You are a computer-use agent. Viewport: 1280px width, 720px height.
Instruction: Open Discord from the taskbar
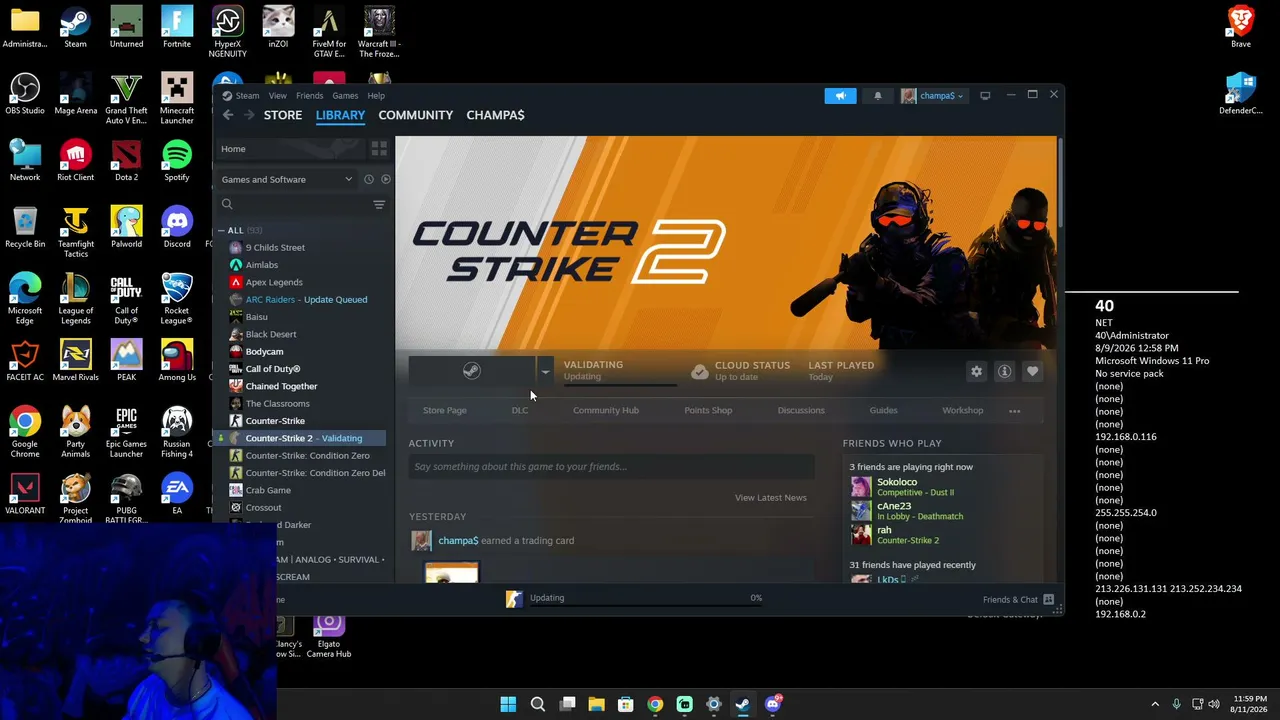tap(772, 704)
